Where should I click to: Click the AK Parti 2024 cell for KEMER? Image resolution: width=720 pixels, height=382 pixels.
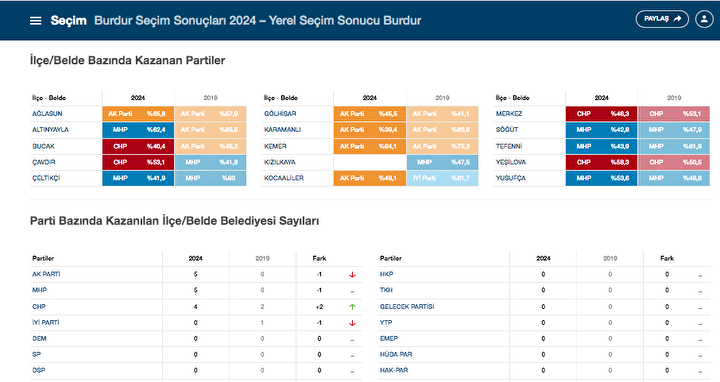coord(370,146)
